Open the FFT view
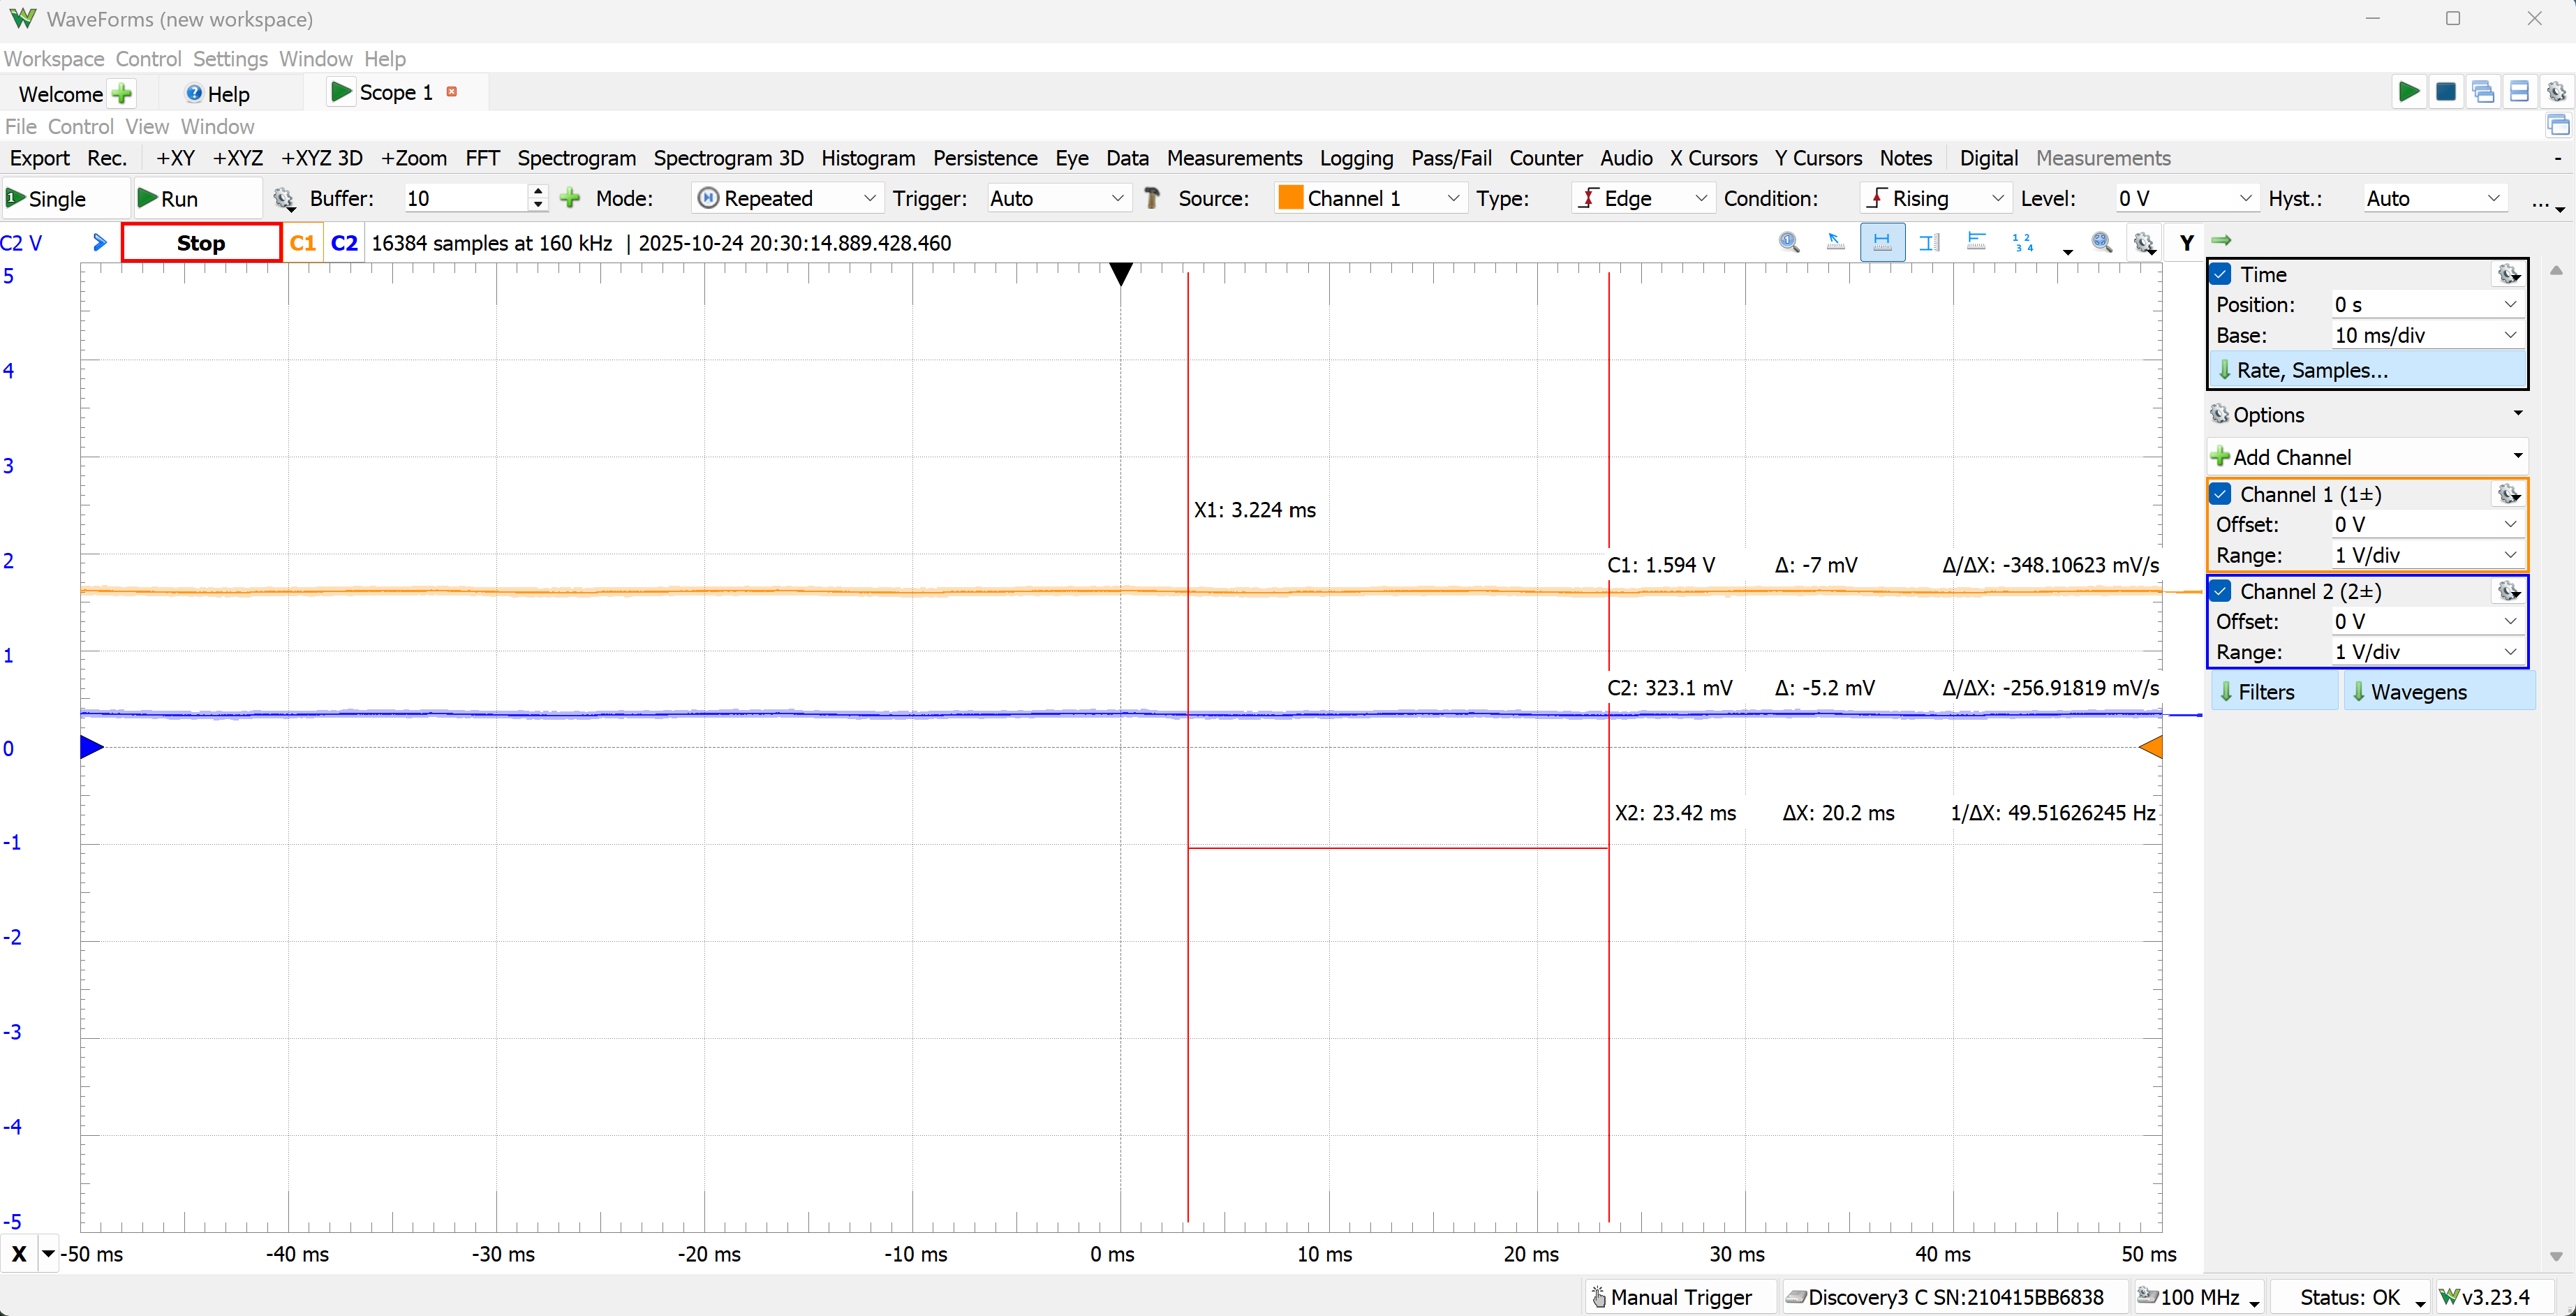Screen dimensions: 2576x1316 click(x=482, y=158)
